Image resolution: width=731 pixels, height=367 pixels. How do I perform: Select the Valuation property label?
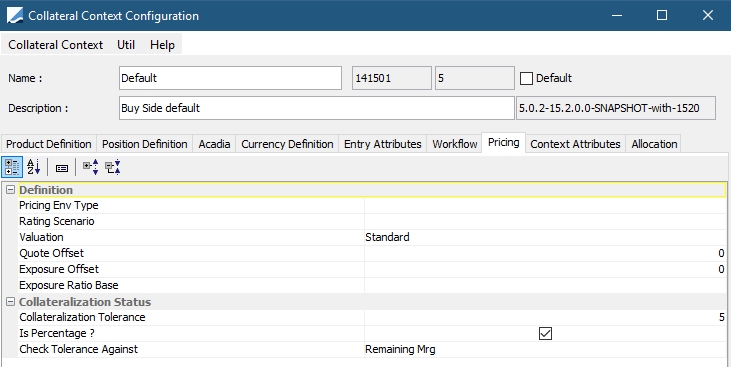pyautogui.click(x=41, y=237)
